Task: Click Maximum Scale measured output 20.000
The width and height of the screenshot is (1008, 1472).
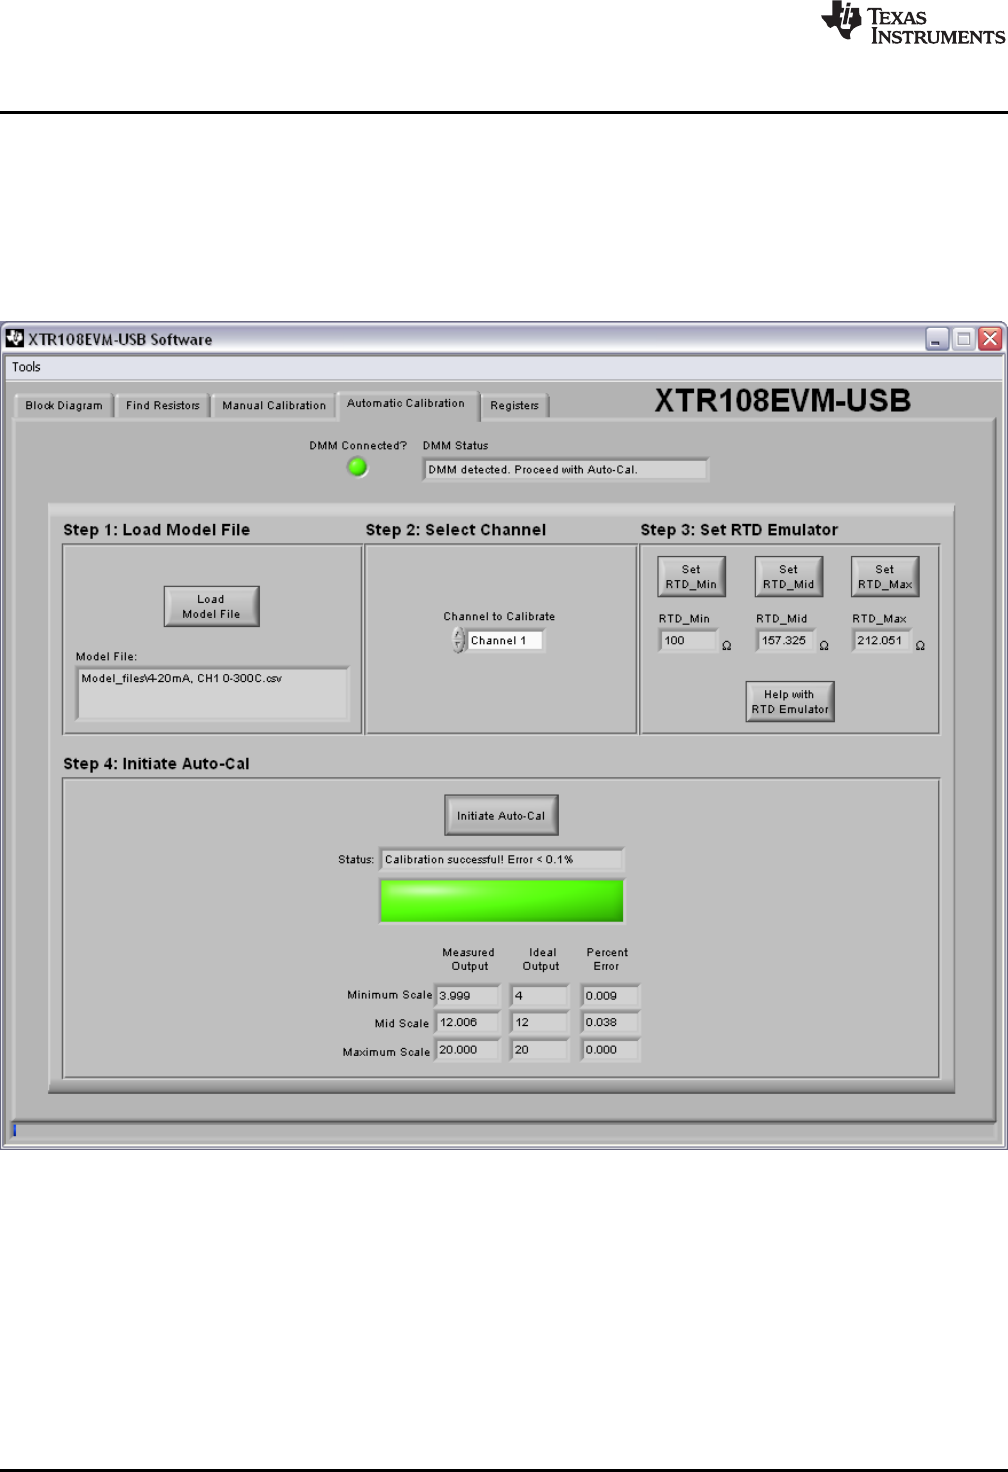Action: pyautogui.click(x=467, y=1049)
